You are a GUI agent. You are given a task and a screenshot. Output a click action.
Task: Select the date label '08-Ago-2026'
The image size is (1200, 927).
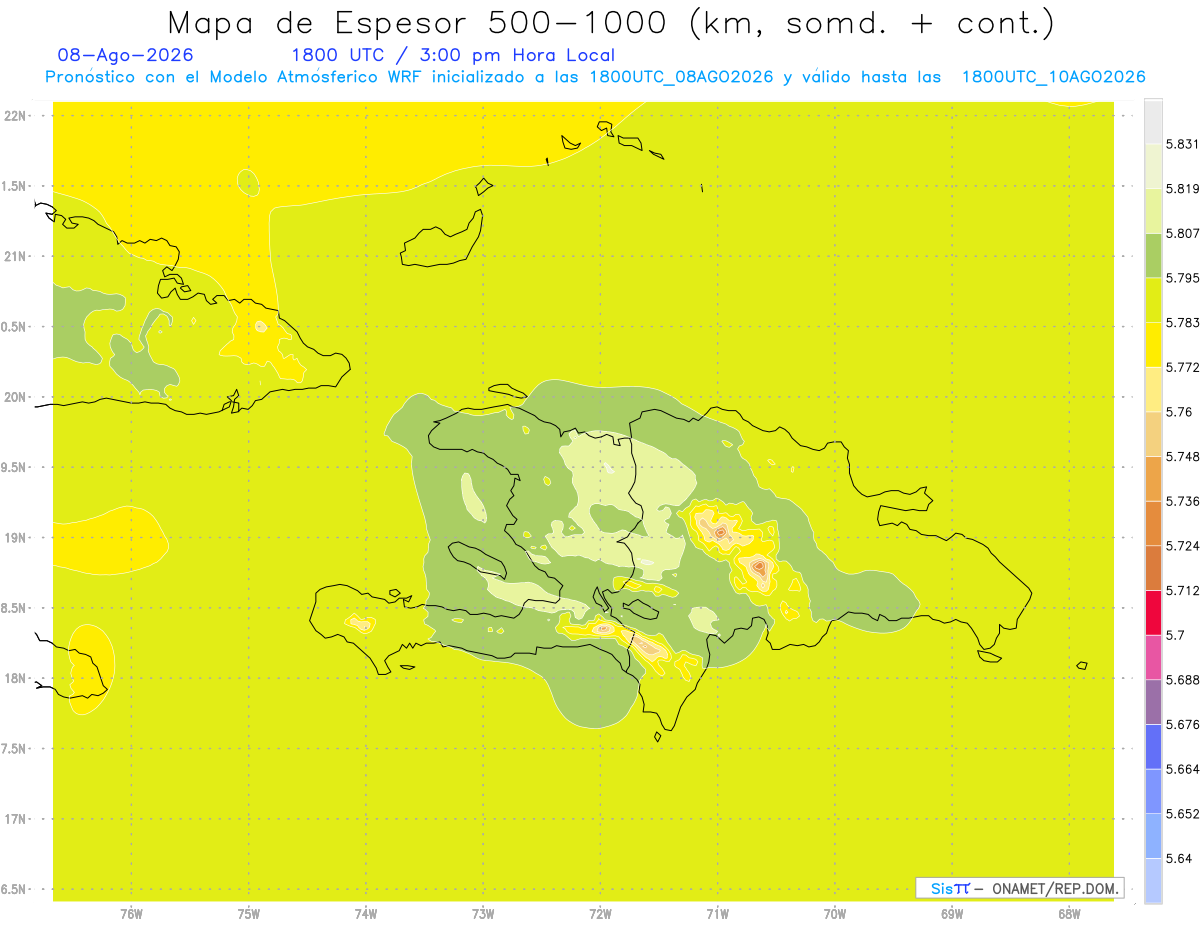[126, 55]
